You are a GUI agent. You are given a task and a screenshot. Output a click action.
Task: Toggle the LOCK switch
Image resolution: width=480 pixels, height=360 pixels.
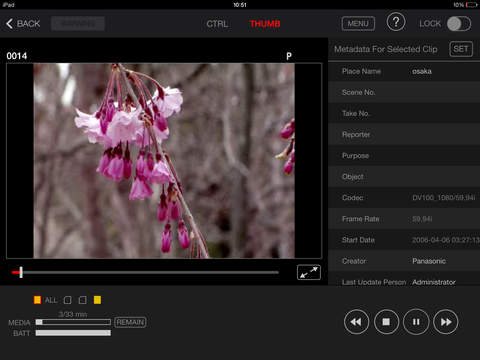pos(459,24)
